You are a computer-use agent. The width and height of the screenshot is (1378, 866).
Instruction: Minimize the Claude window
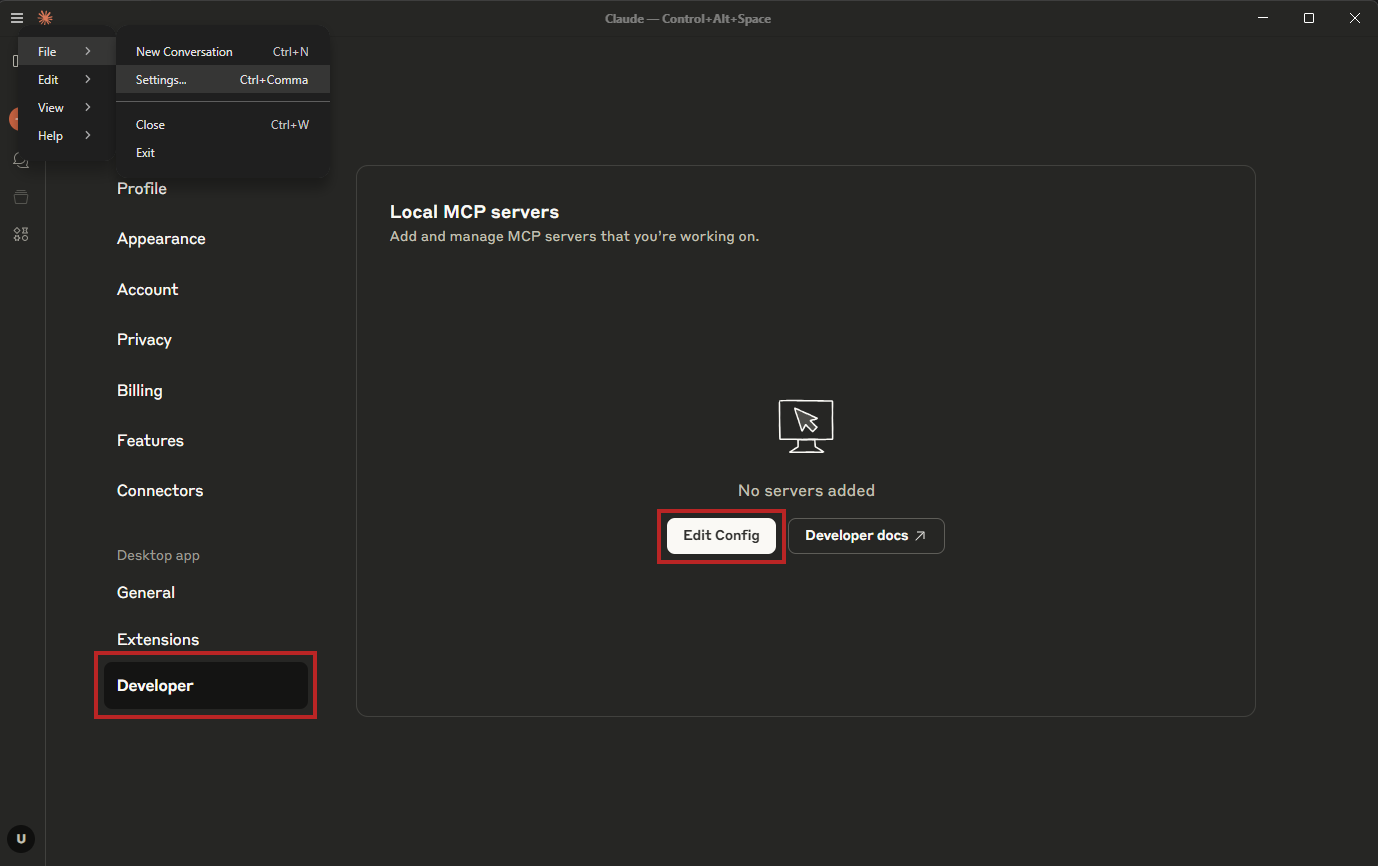pos(1263,18)
